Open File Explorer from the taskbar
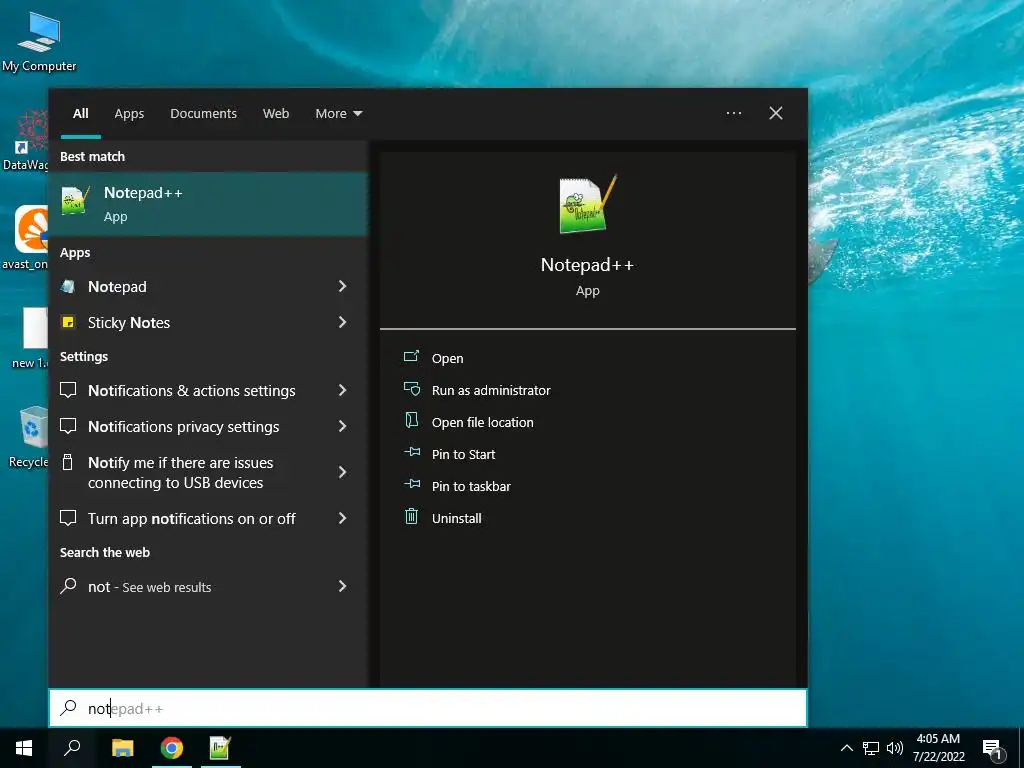This screenshot has width=1024, height=768. pos(122,748)
